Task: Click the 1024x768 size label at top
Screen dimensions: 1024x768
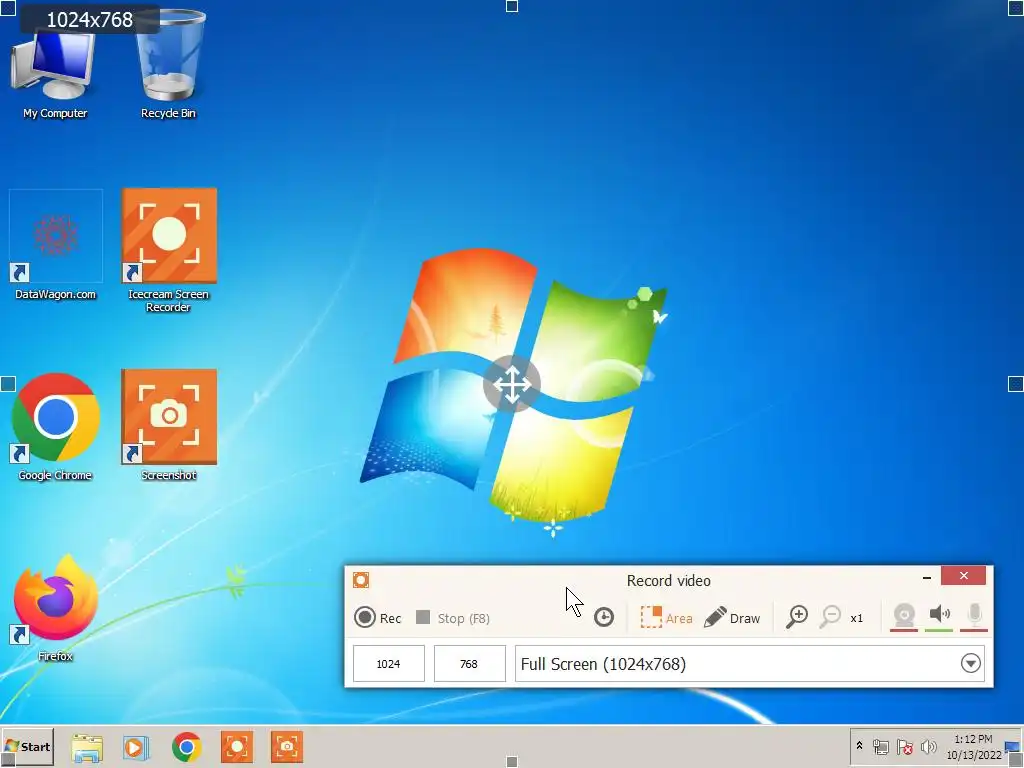Action: coord(89,20)
